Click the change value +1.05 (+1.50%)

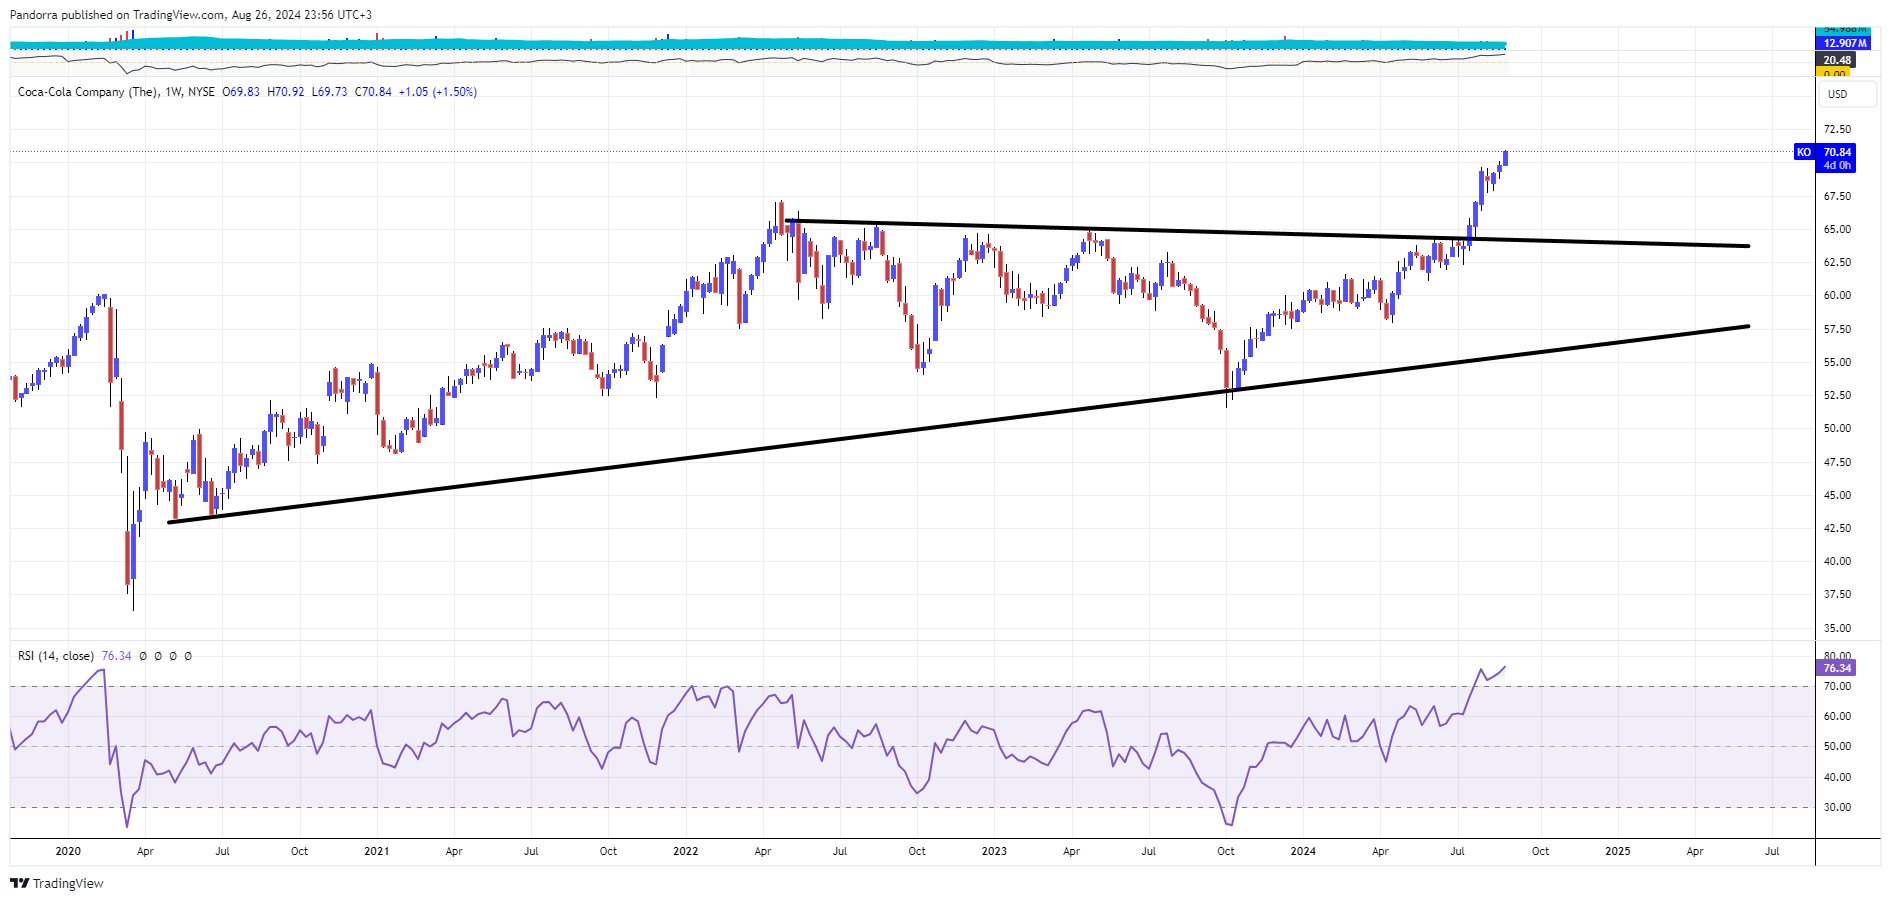[438, 92]
